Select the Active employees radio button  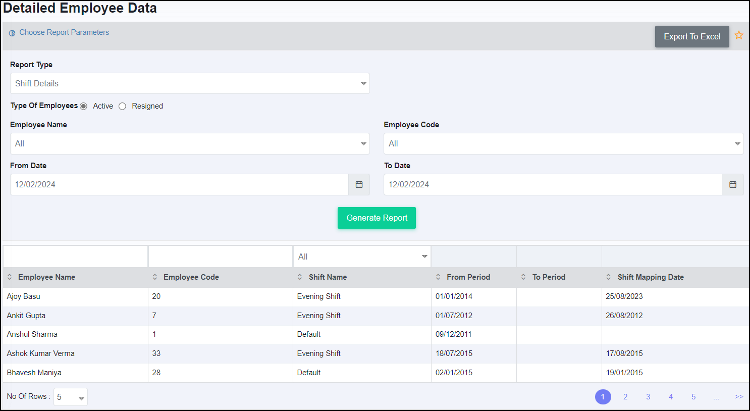click(x=84, y=106)
